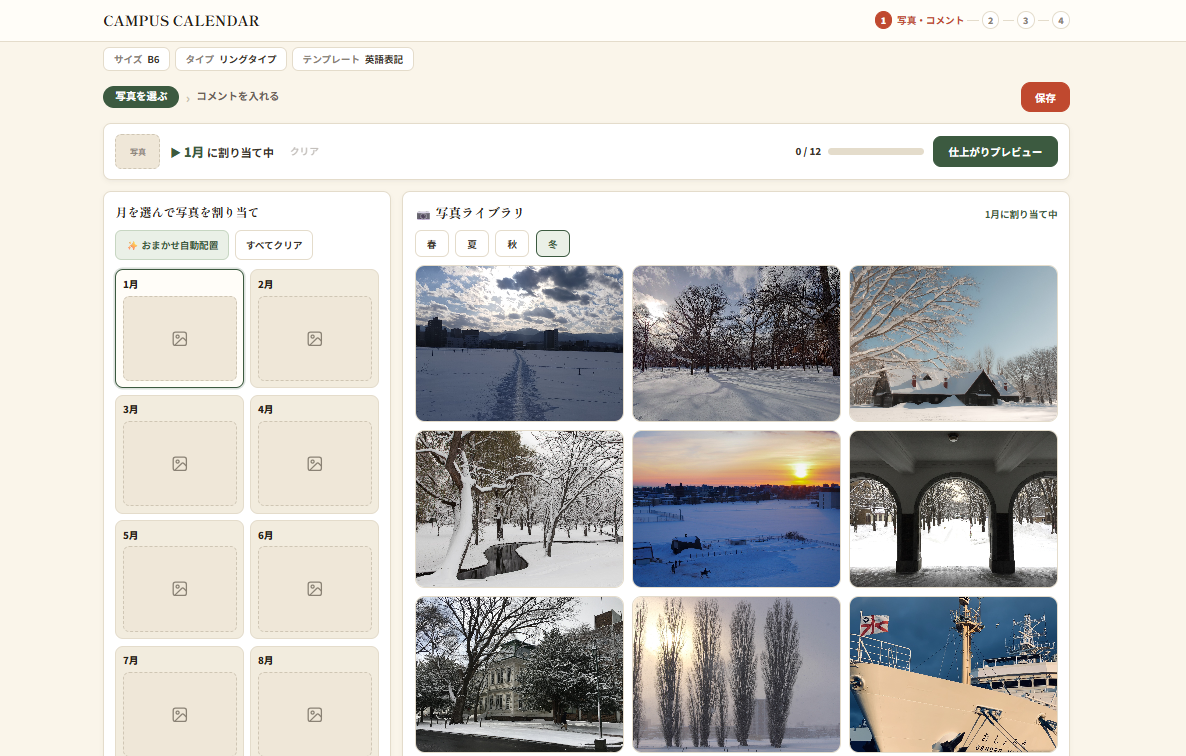Click the image placeholder icon in 6月 slot
This screenshot has width=1186, height=756.
point(315,589)
